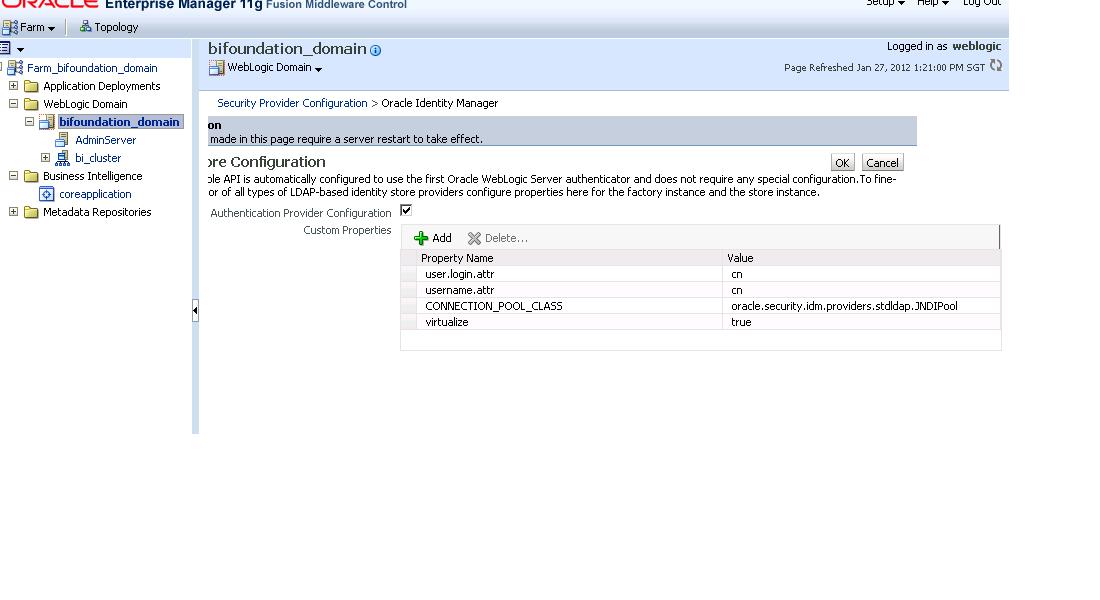Viewport: 1100px width, 600px height.
Task: Select the CONNECTION_POOL_CLASS property row
Action: pos(700,307)
